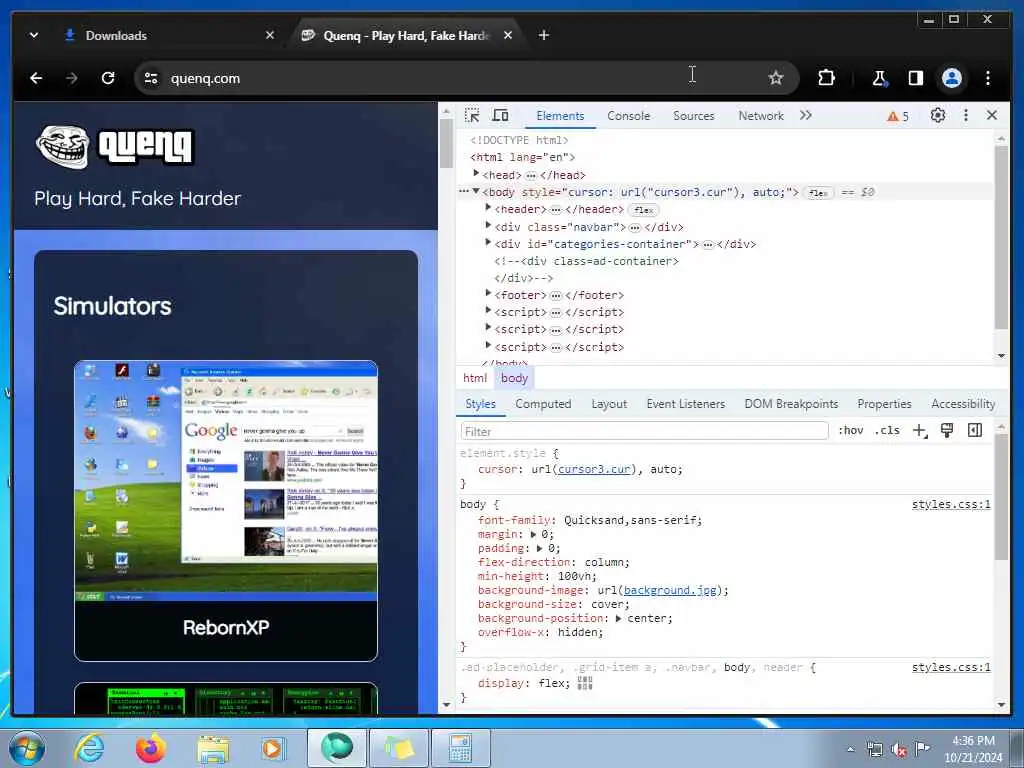Open the Properties tab
This screenshot has width=1024, height=768.
tap(884, 404)
